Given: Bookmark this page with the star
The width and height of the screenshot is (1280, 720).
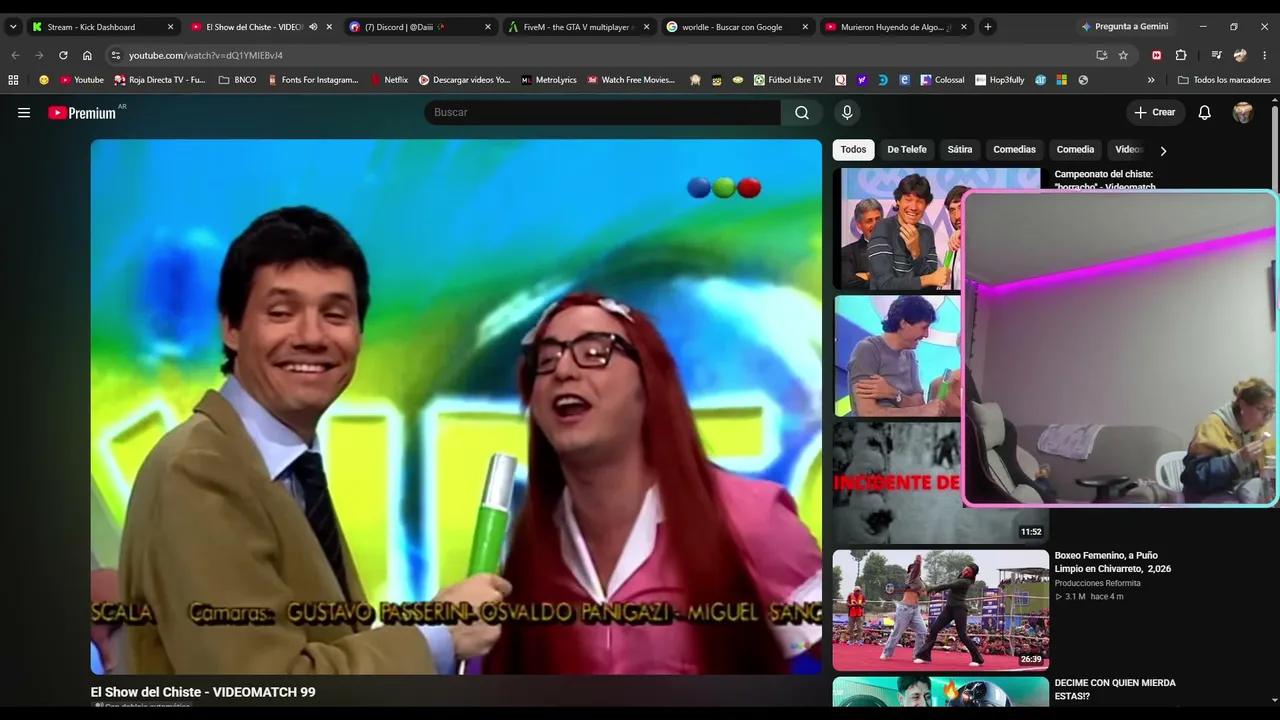Looking at the screenshot, I should (x=1123, y=55).
